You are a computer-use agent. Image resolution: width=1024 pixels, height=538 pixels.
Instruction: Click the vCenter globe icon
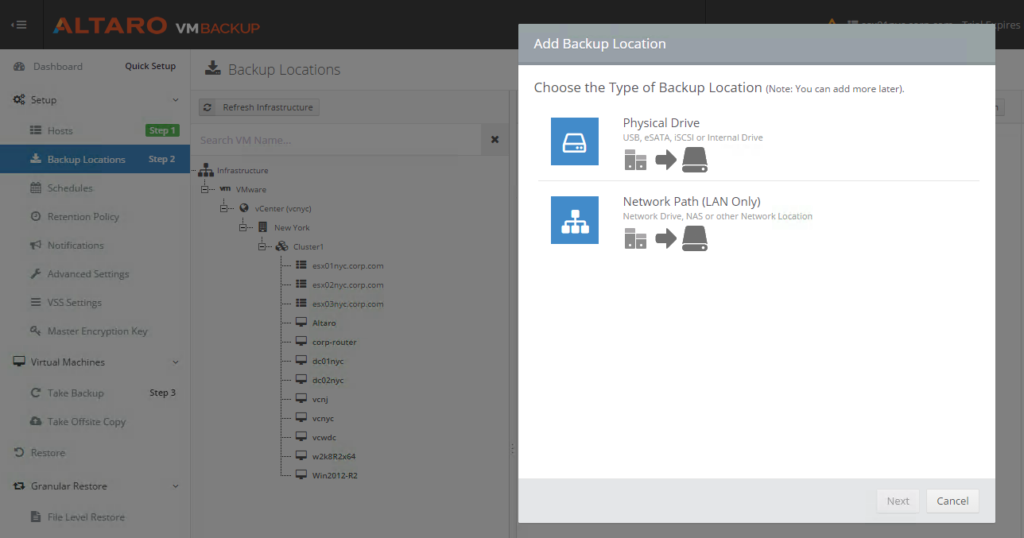click(244, 208)
